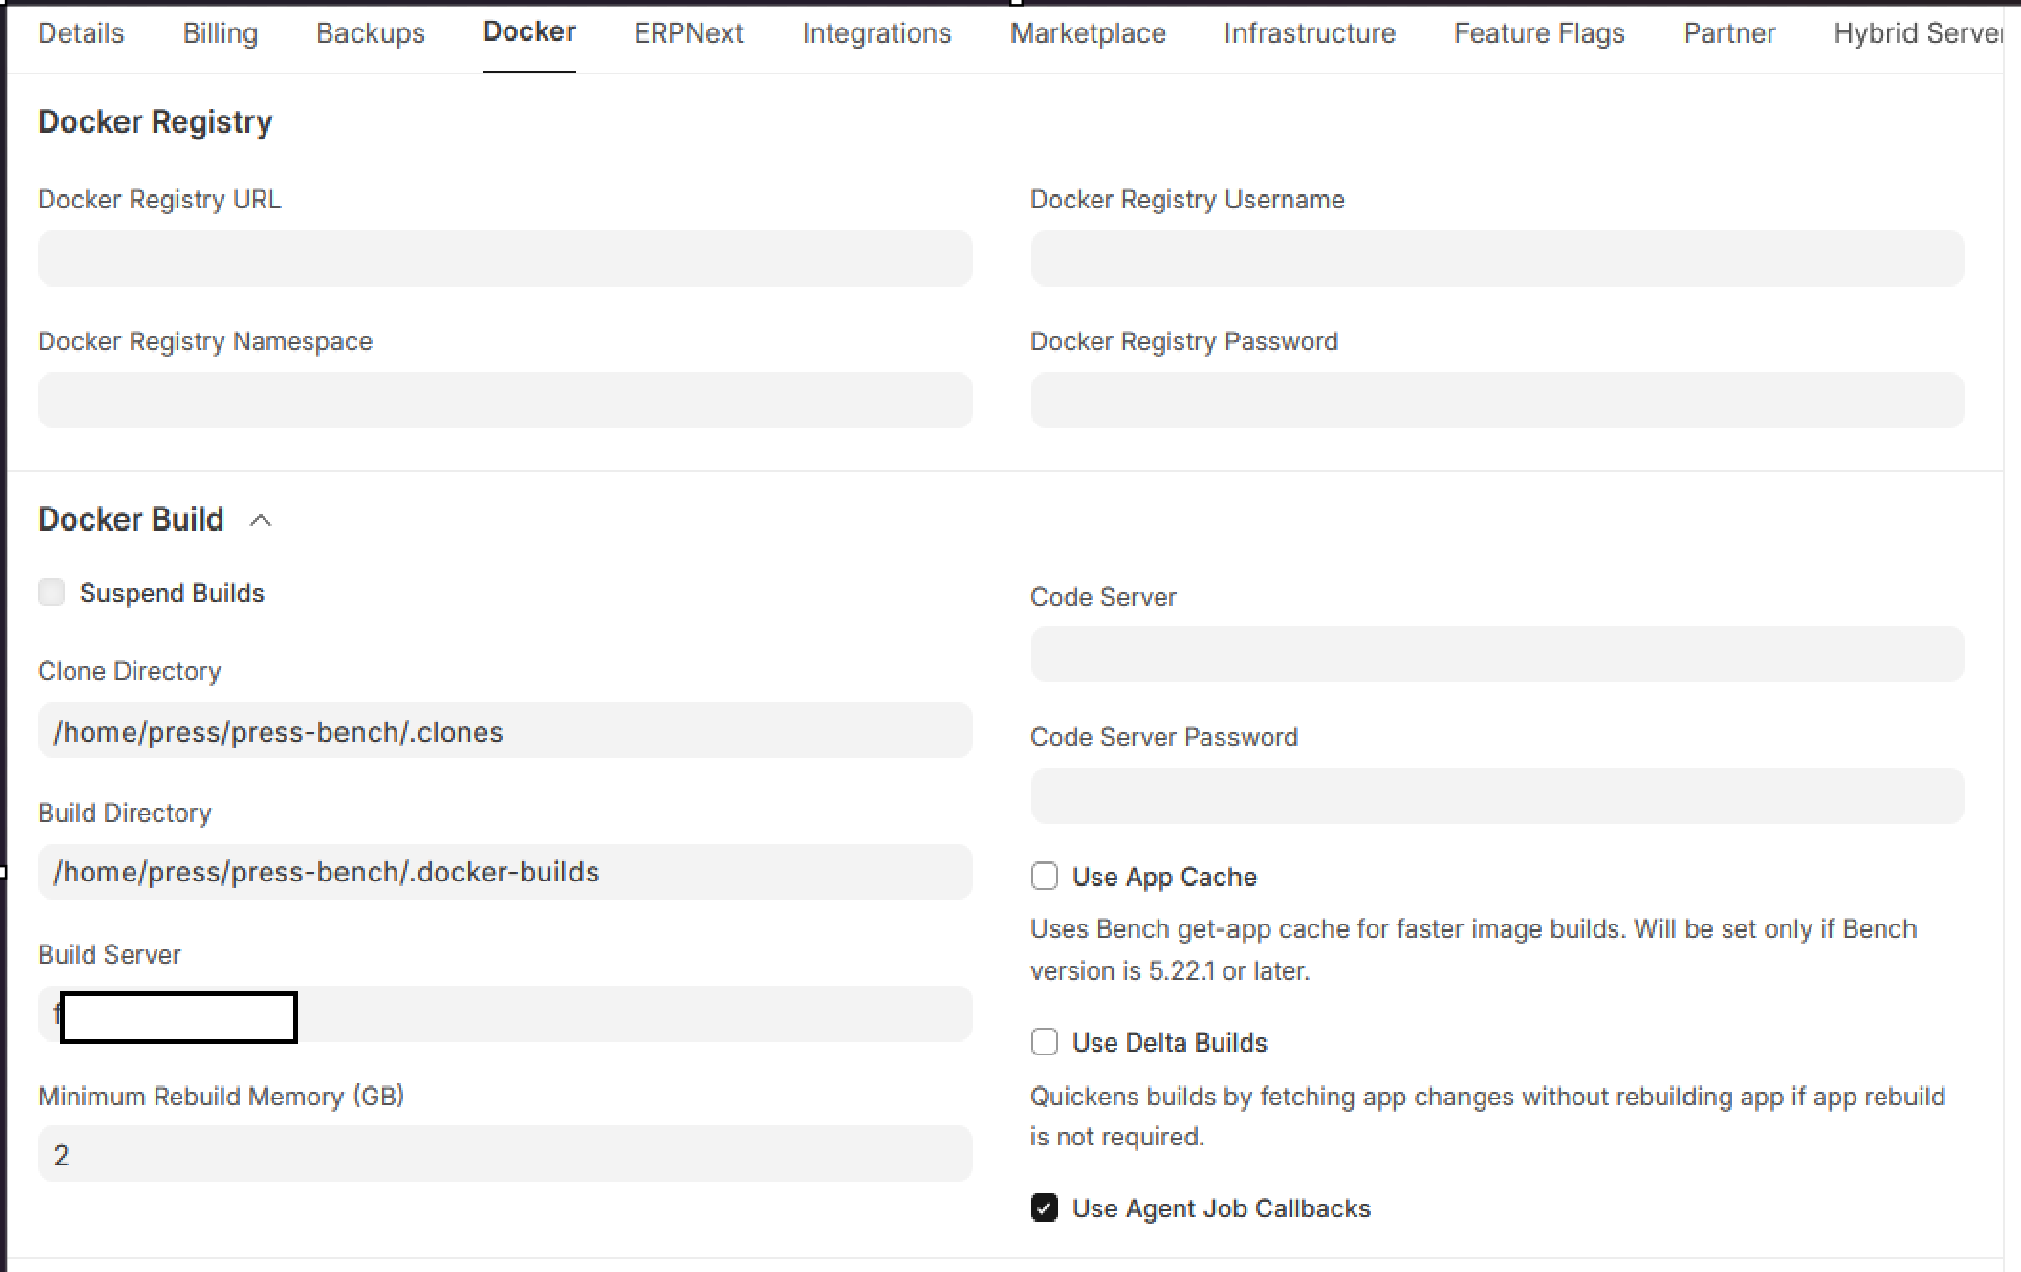Click the Docker Registry section heading
Screen dimensions: 2021x1272
(155, 122)
